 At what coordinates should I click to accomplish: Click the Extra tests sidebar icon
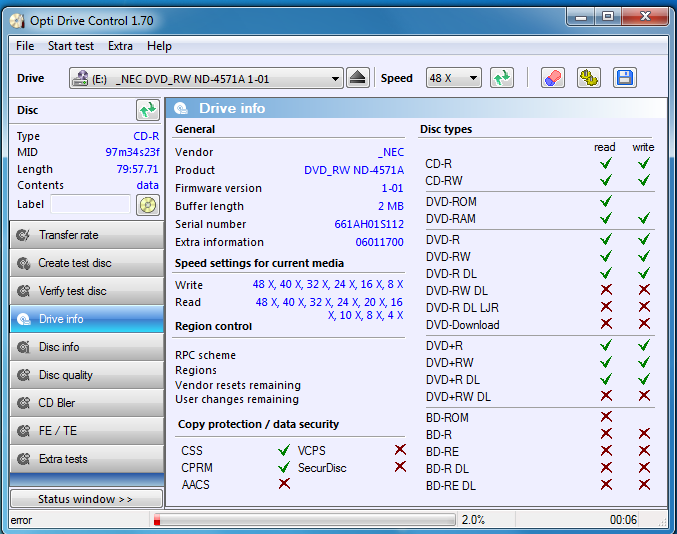point(23,459)
